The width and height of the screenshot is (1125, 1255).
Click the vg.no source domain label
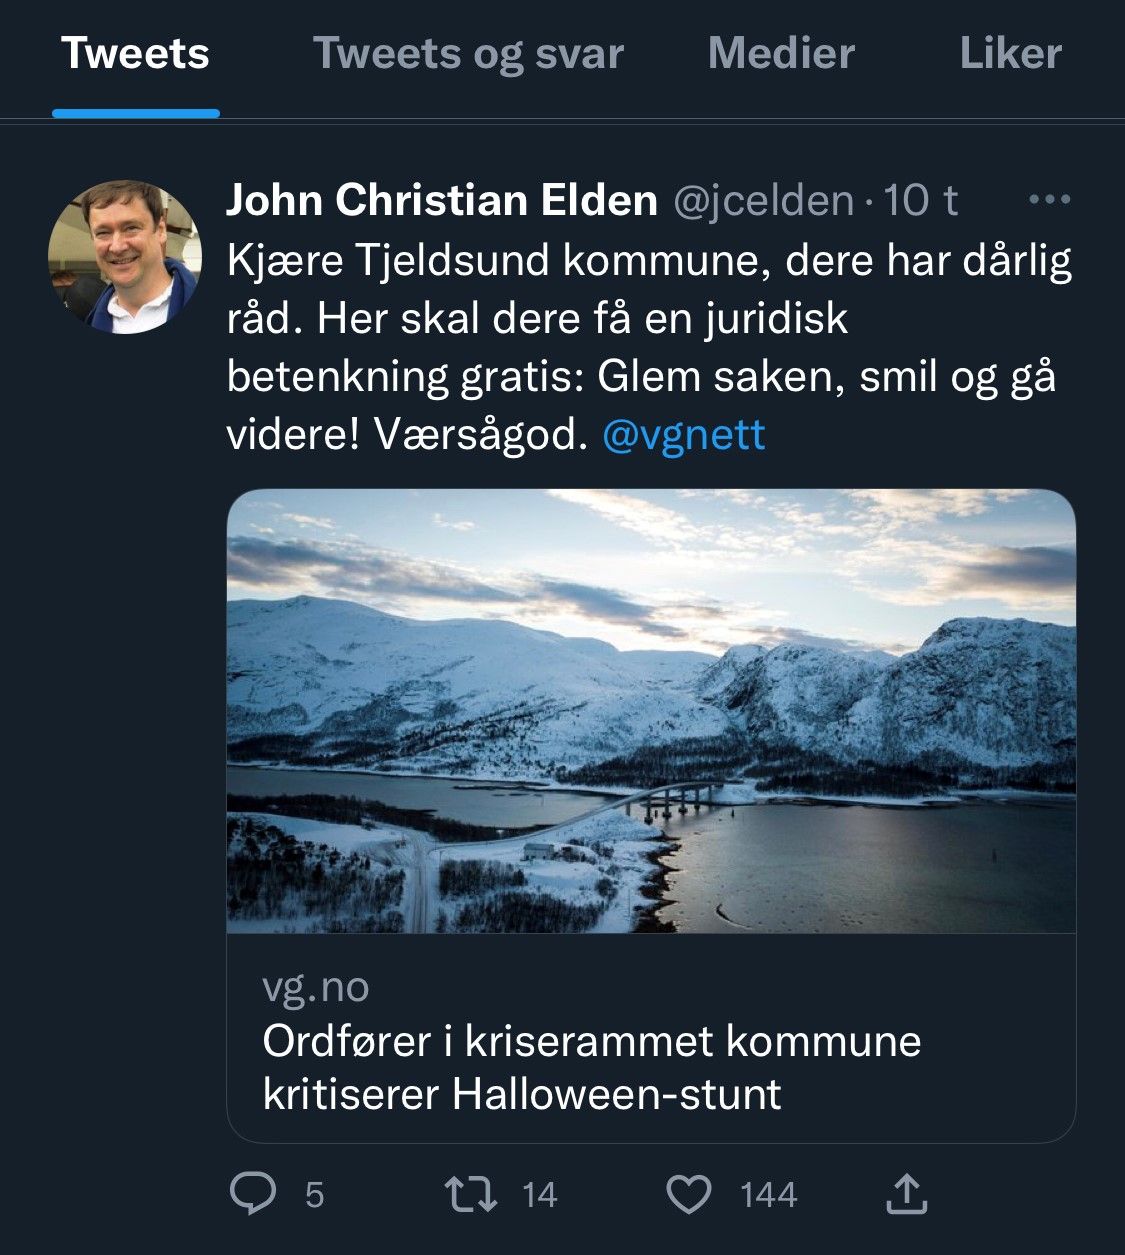click(316, 987)
